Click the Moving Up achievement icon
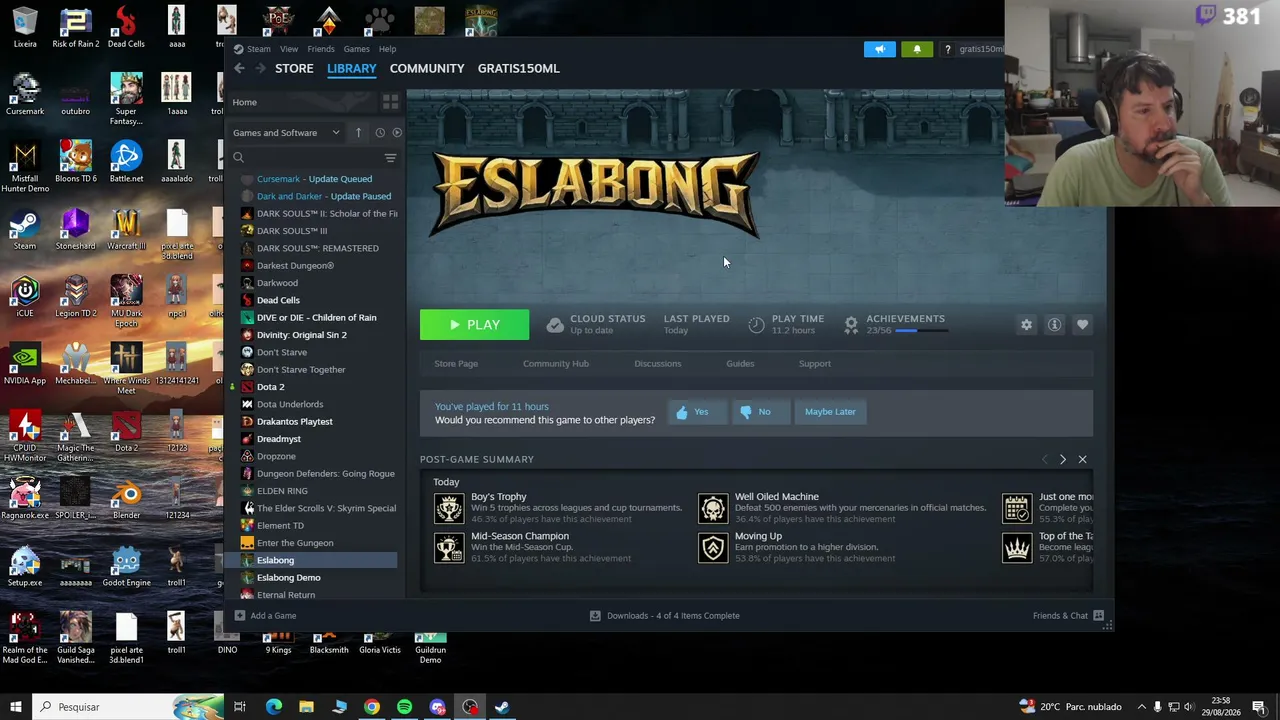 713,547
